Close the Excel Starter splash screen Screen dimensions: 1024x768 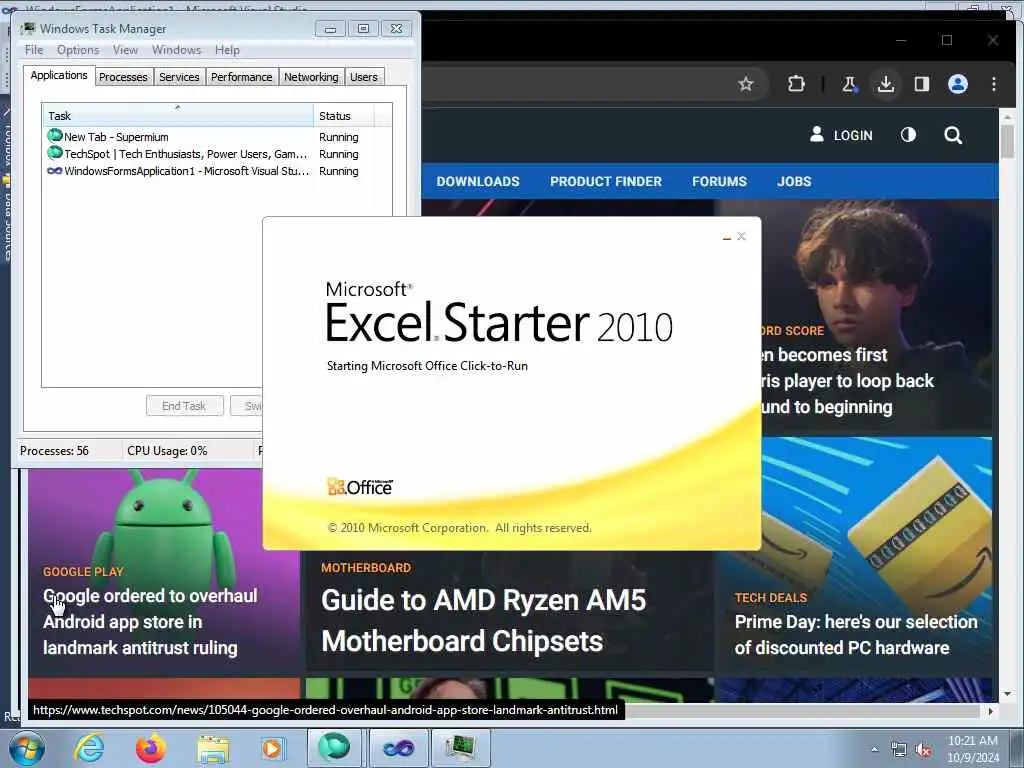tap(741, 236)
